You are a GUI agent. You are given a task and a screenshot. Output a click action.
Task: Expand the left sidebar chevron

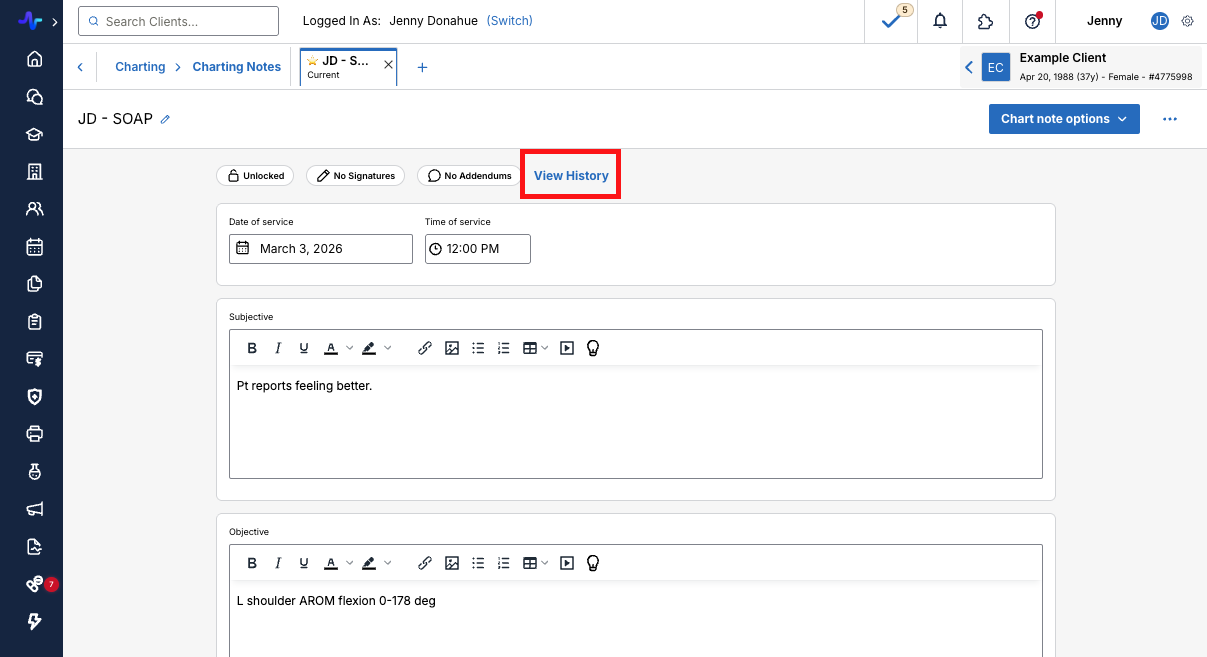click(x=54, y=21)
